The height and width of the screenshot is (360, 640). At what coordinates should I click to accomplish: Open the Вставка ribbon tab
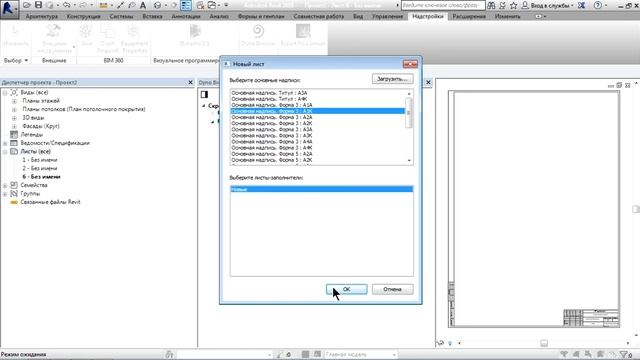click(x=152, y=16)
